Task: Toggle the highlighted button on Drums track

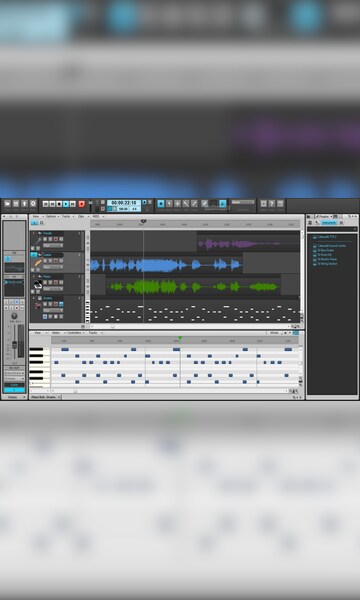Action: point(61,304)
